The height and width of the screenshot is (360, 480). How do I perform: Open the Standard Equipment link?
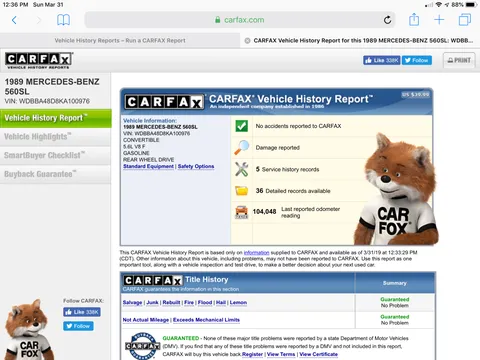coord(148,166)
